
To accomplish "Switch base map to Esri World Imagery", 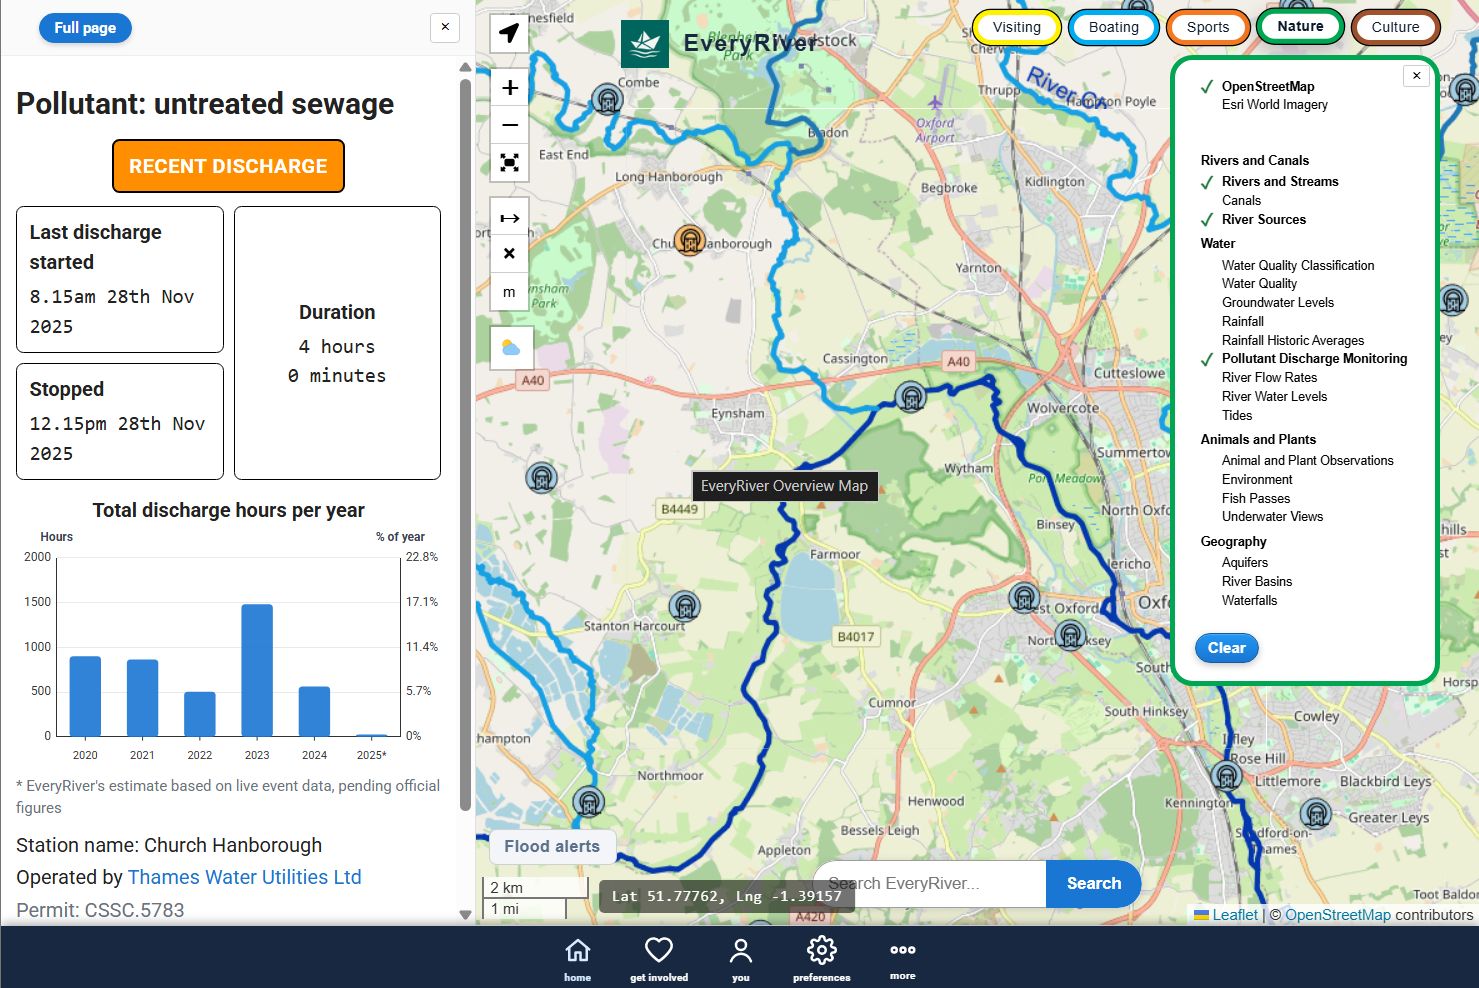I will (1274, 105).
